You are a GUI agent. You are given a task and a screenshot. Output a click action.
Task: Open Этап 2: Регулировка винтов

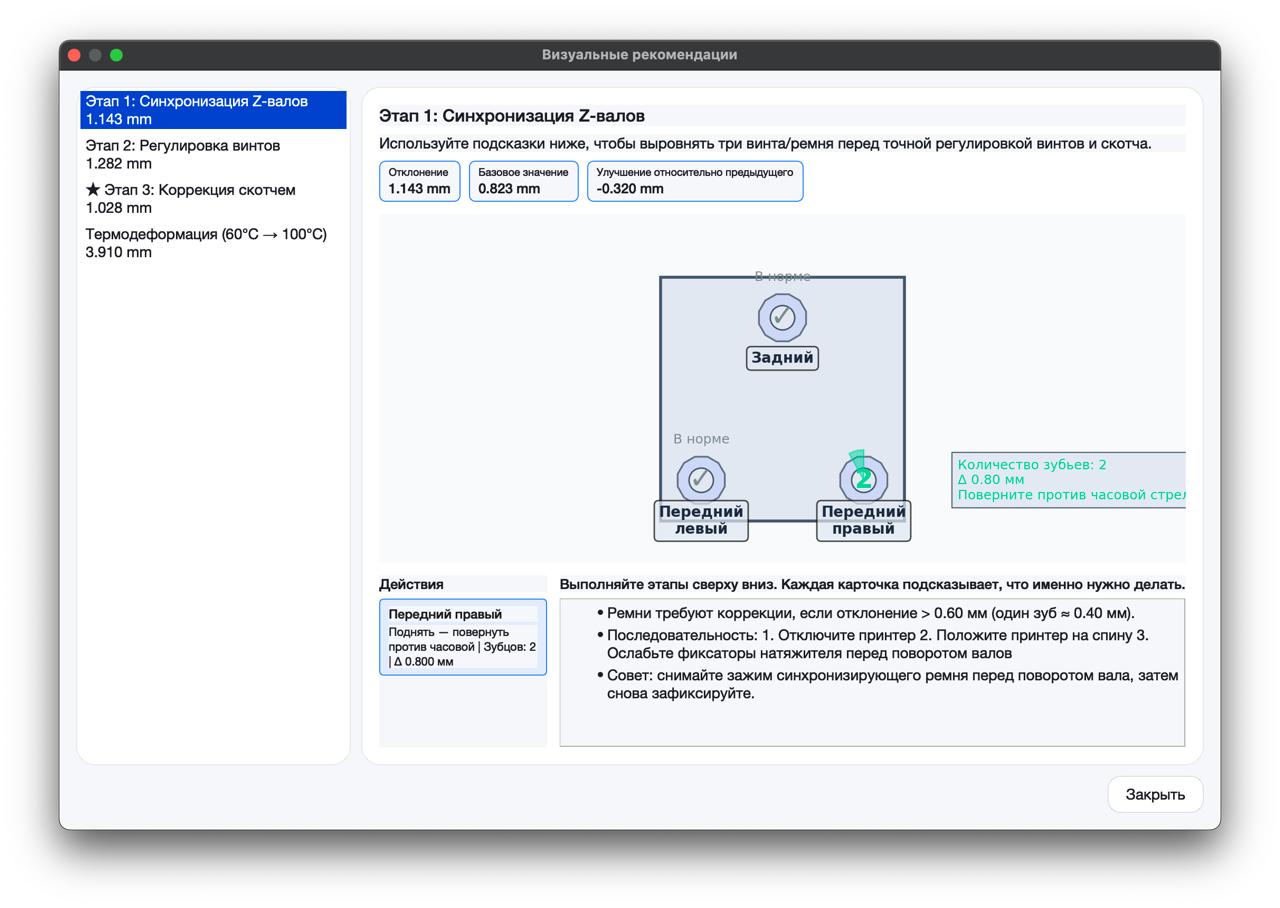click(213, 154)
